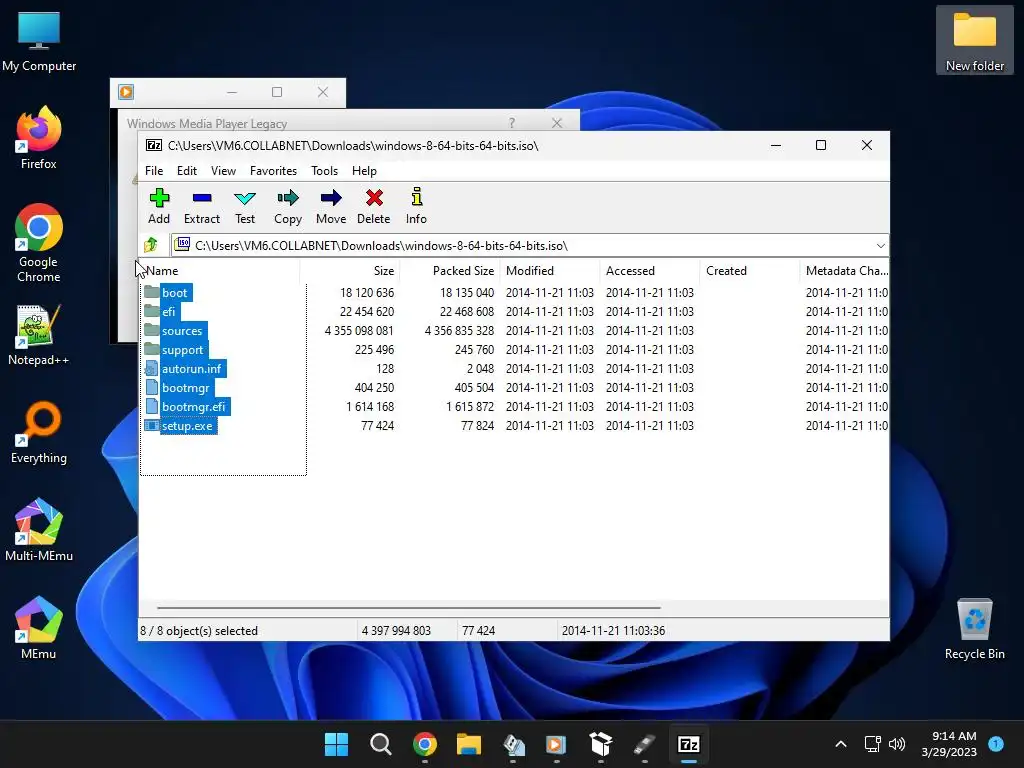Go up one folder level icon
This screenshot has width=1024, height=768.
pyautogui.click(x=151, y=245)
